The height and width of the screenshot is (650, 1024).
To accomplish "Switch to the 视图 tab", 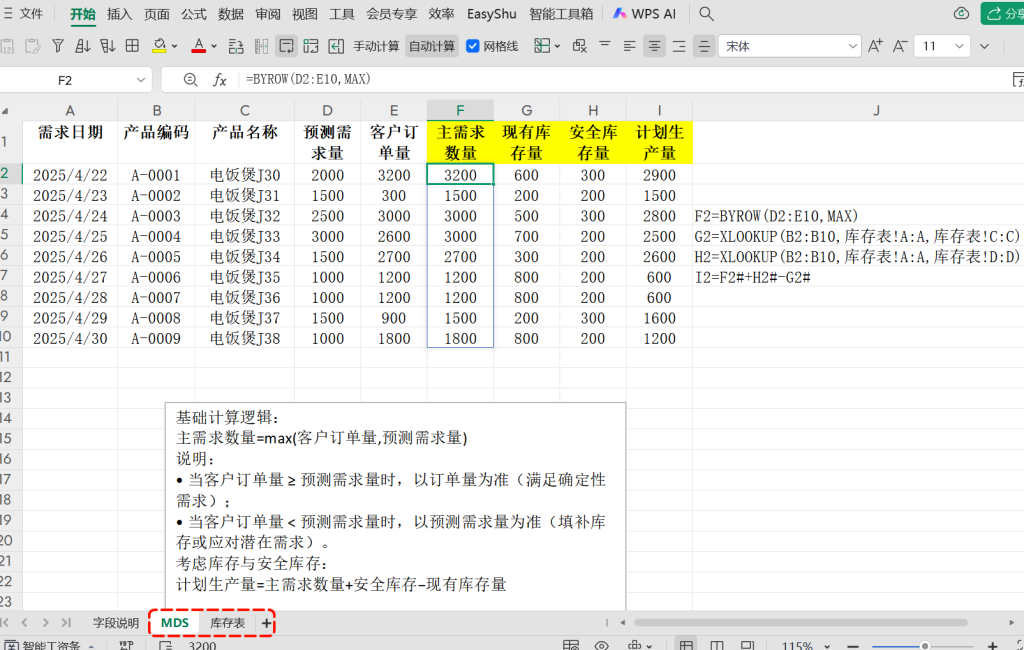I will pyautogui.click(x=304, y=14).
